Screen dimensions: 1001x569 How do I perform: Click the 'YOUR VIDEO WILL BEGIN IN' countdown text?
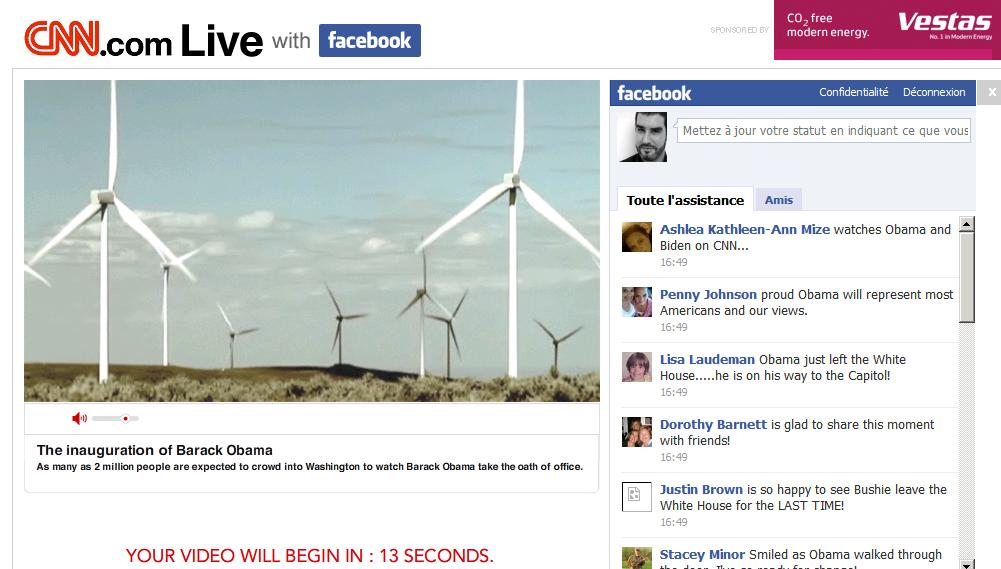click(310, 556)
